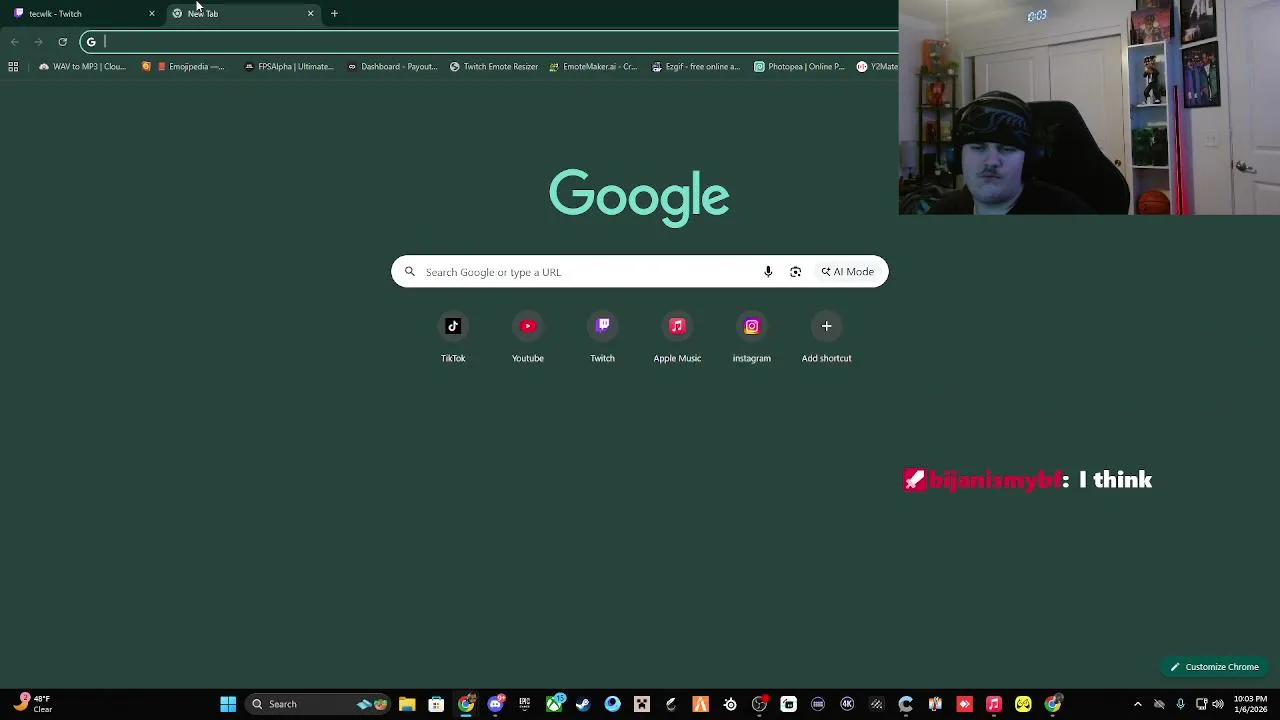Click the magnifier icon in Google search box
Viewport: 1280px width, 720px height.
(409, 272)
